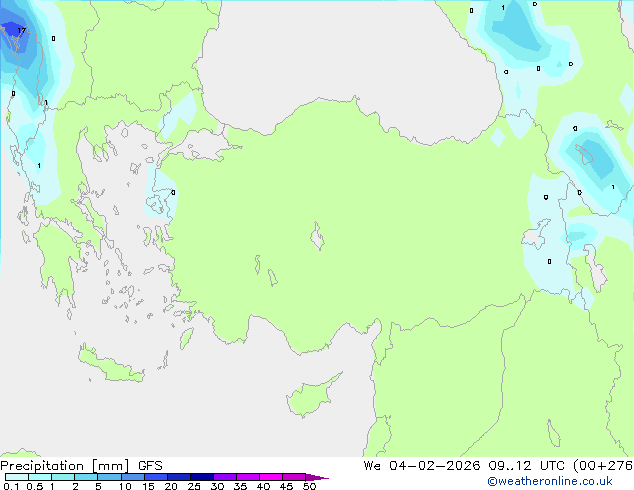Screen dimensions: 634x490
Task: Click the '0.5' legend scale label
Action: click(x=34, y=486)
